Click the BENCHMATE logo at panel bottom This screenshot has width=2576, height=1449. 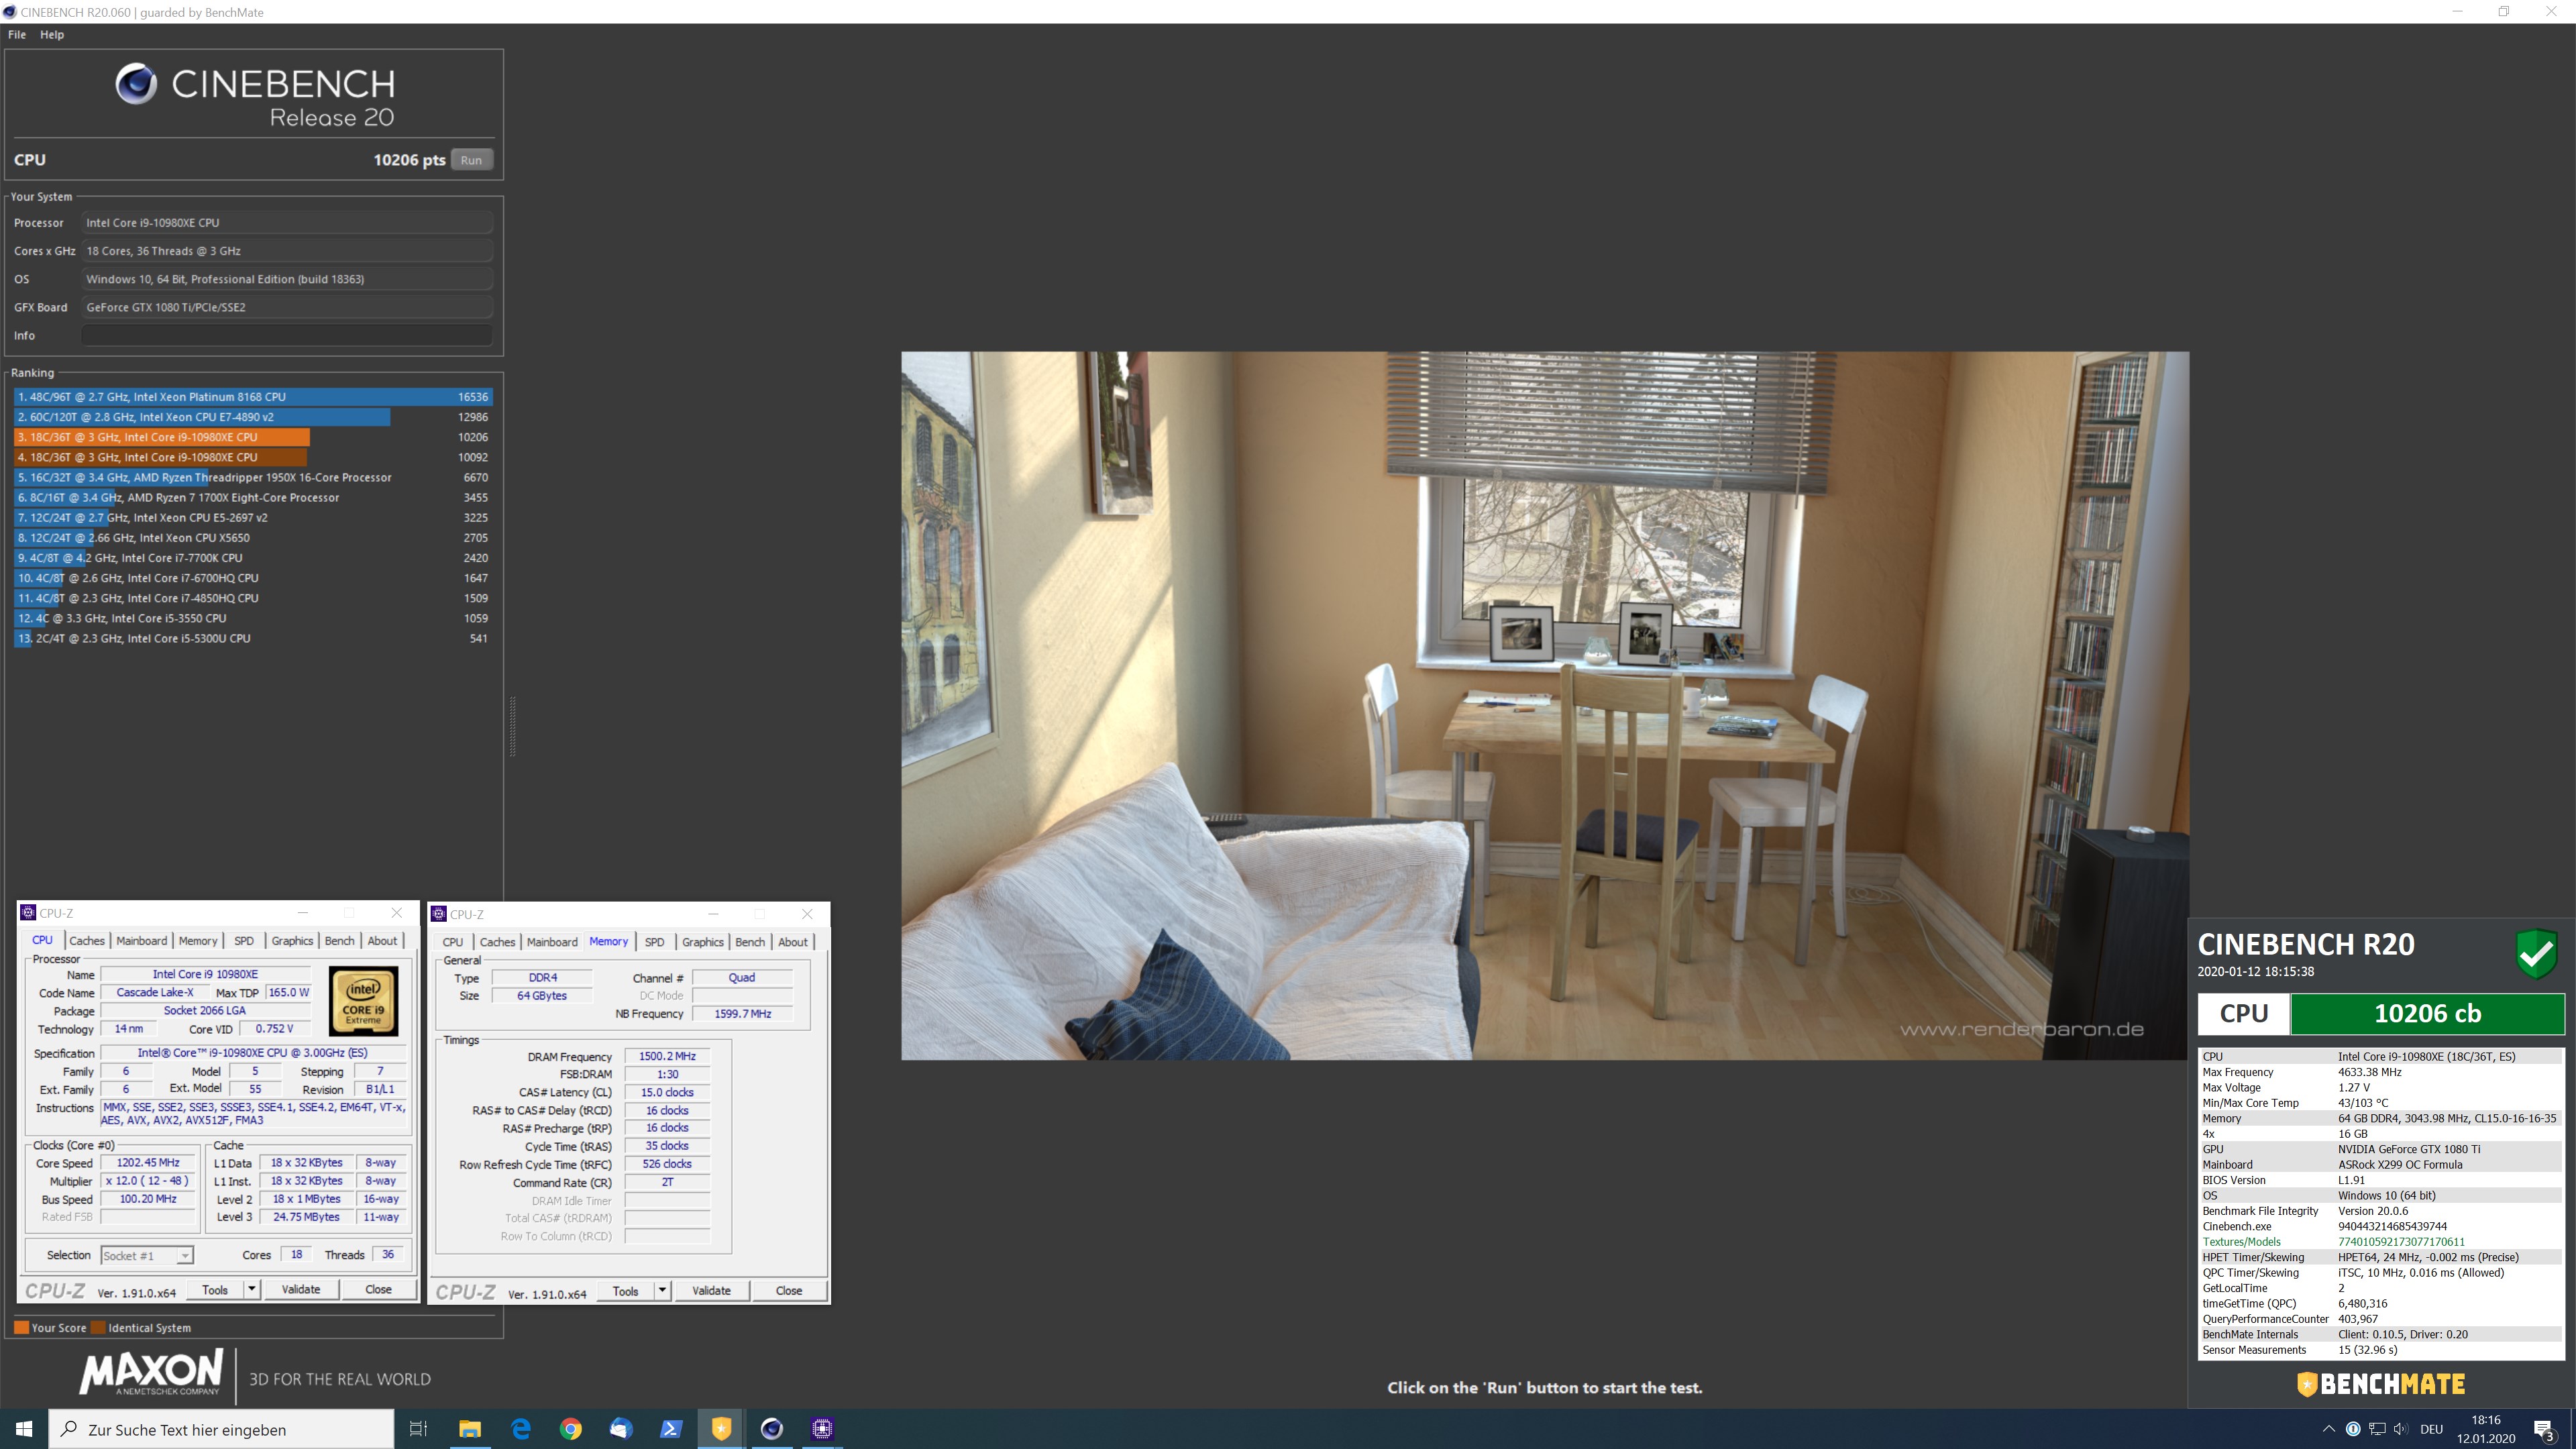pyautogui.click(x=2381, y=1384)
